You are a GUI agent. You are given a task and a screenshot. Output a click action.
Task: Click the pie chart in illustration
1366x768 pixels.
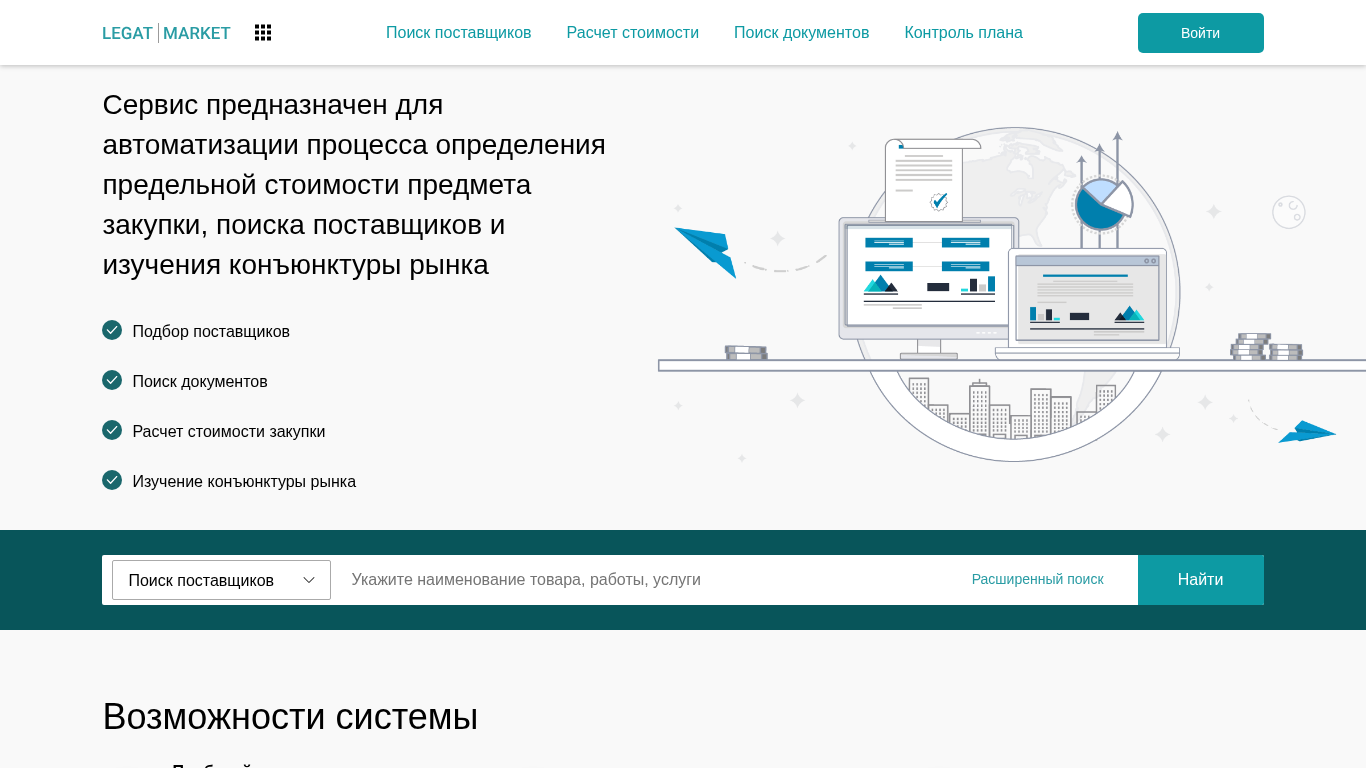point(1102,205)
